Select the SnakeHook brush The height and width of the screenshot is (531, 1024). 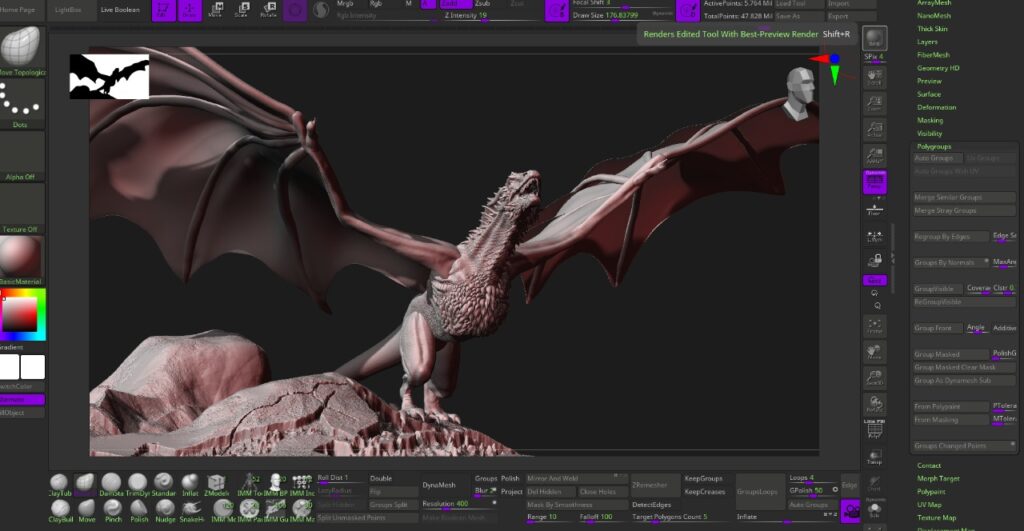(x=191, y=511)
